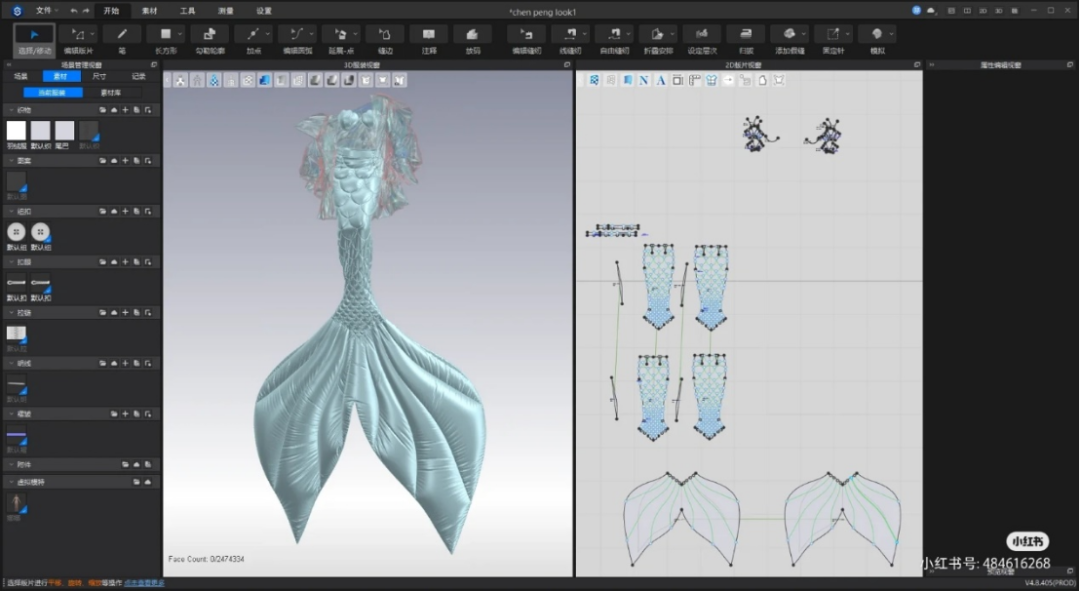Click the 素材库 material library button
This screenshot has height=591, width=1080.
pyautogui.click(x=111, y=92)
